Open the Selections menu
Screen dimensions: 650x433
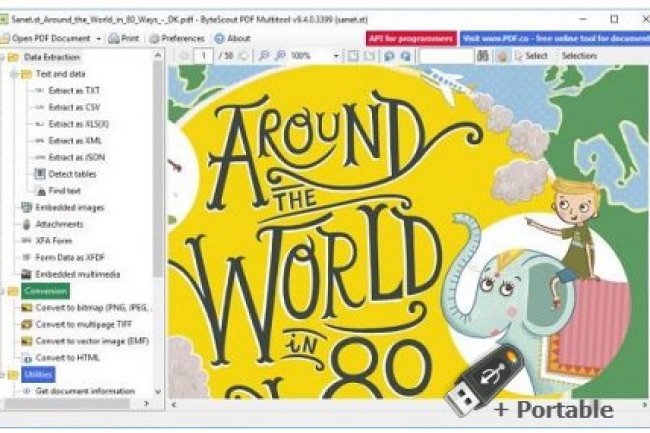click(579, 56)
